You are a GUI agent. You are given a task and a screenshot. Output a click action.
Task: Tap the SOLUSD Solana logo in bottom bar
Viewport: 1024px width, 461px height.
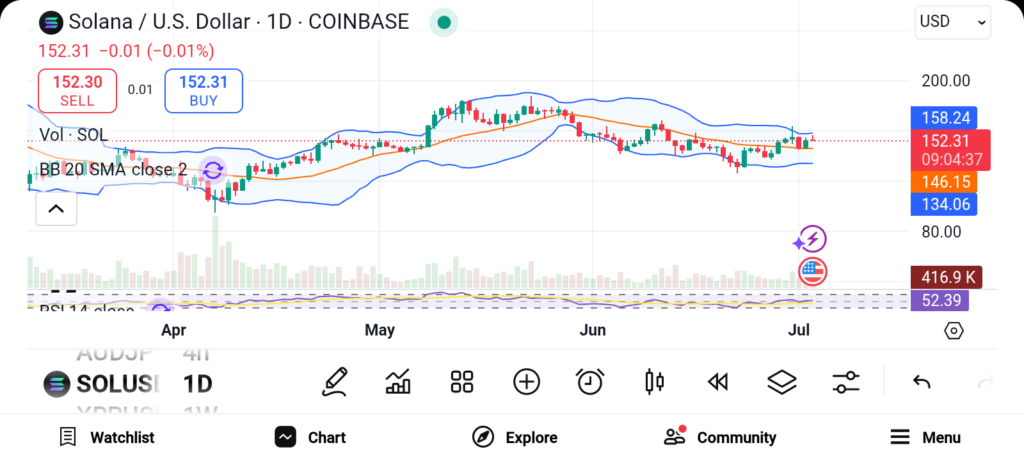click(x=57, y=384)
